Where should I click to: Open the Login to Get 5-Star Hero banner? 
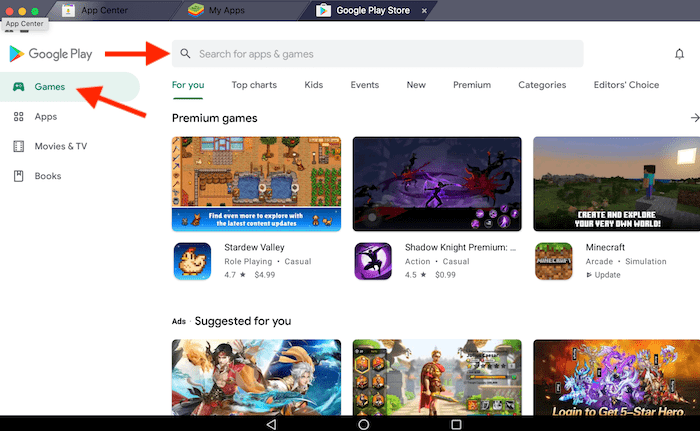tap(617, 377)
